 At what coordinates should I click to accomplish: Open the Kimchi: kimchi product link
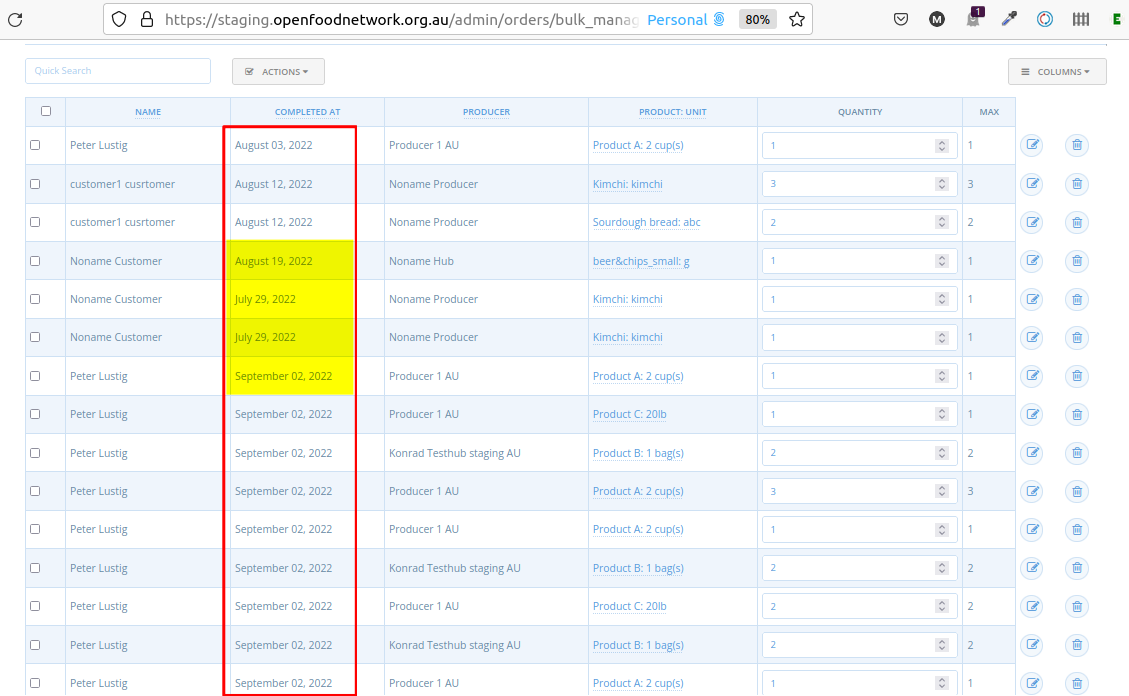628,184
